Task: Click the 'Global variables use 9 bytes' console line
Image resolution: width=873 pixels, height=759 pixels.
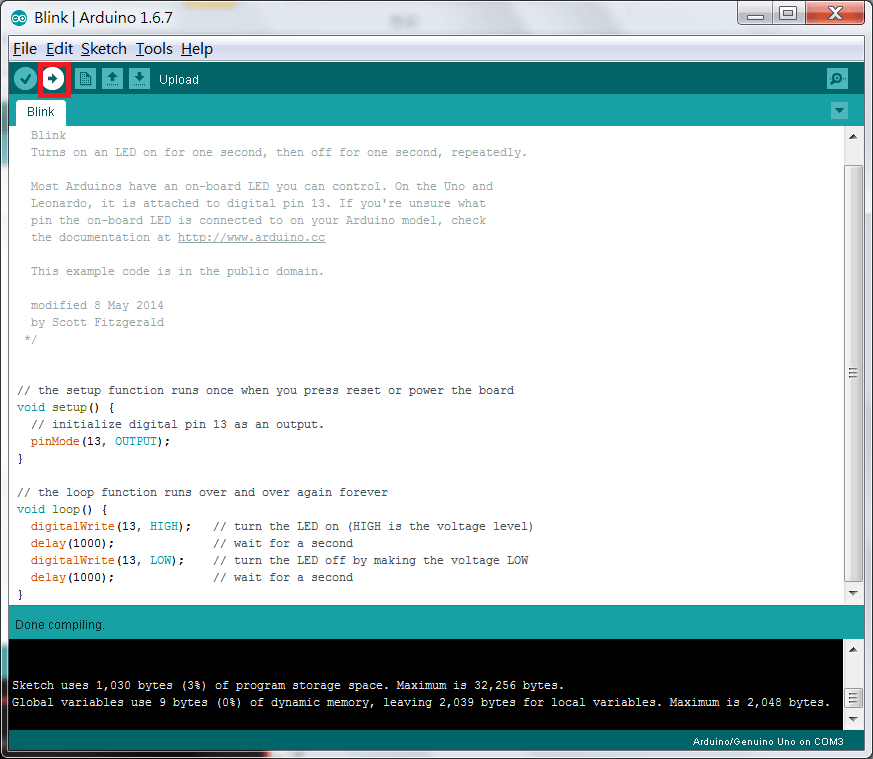Action: 420,703
